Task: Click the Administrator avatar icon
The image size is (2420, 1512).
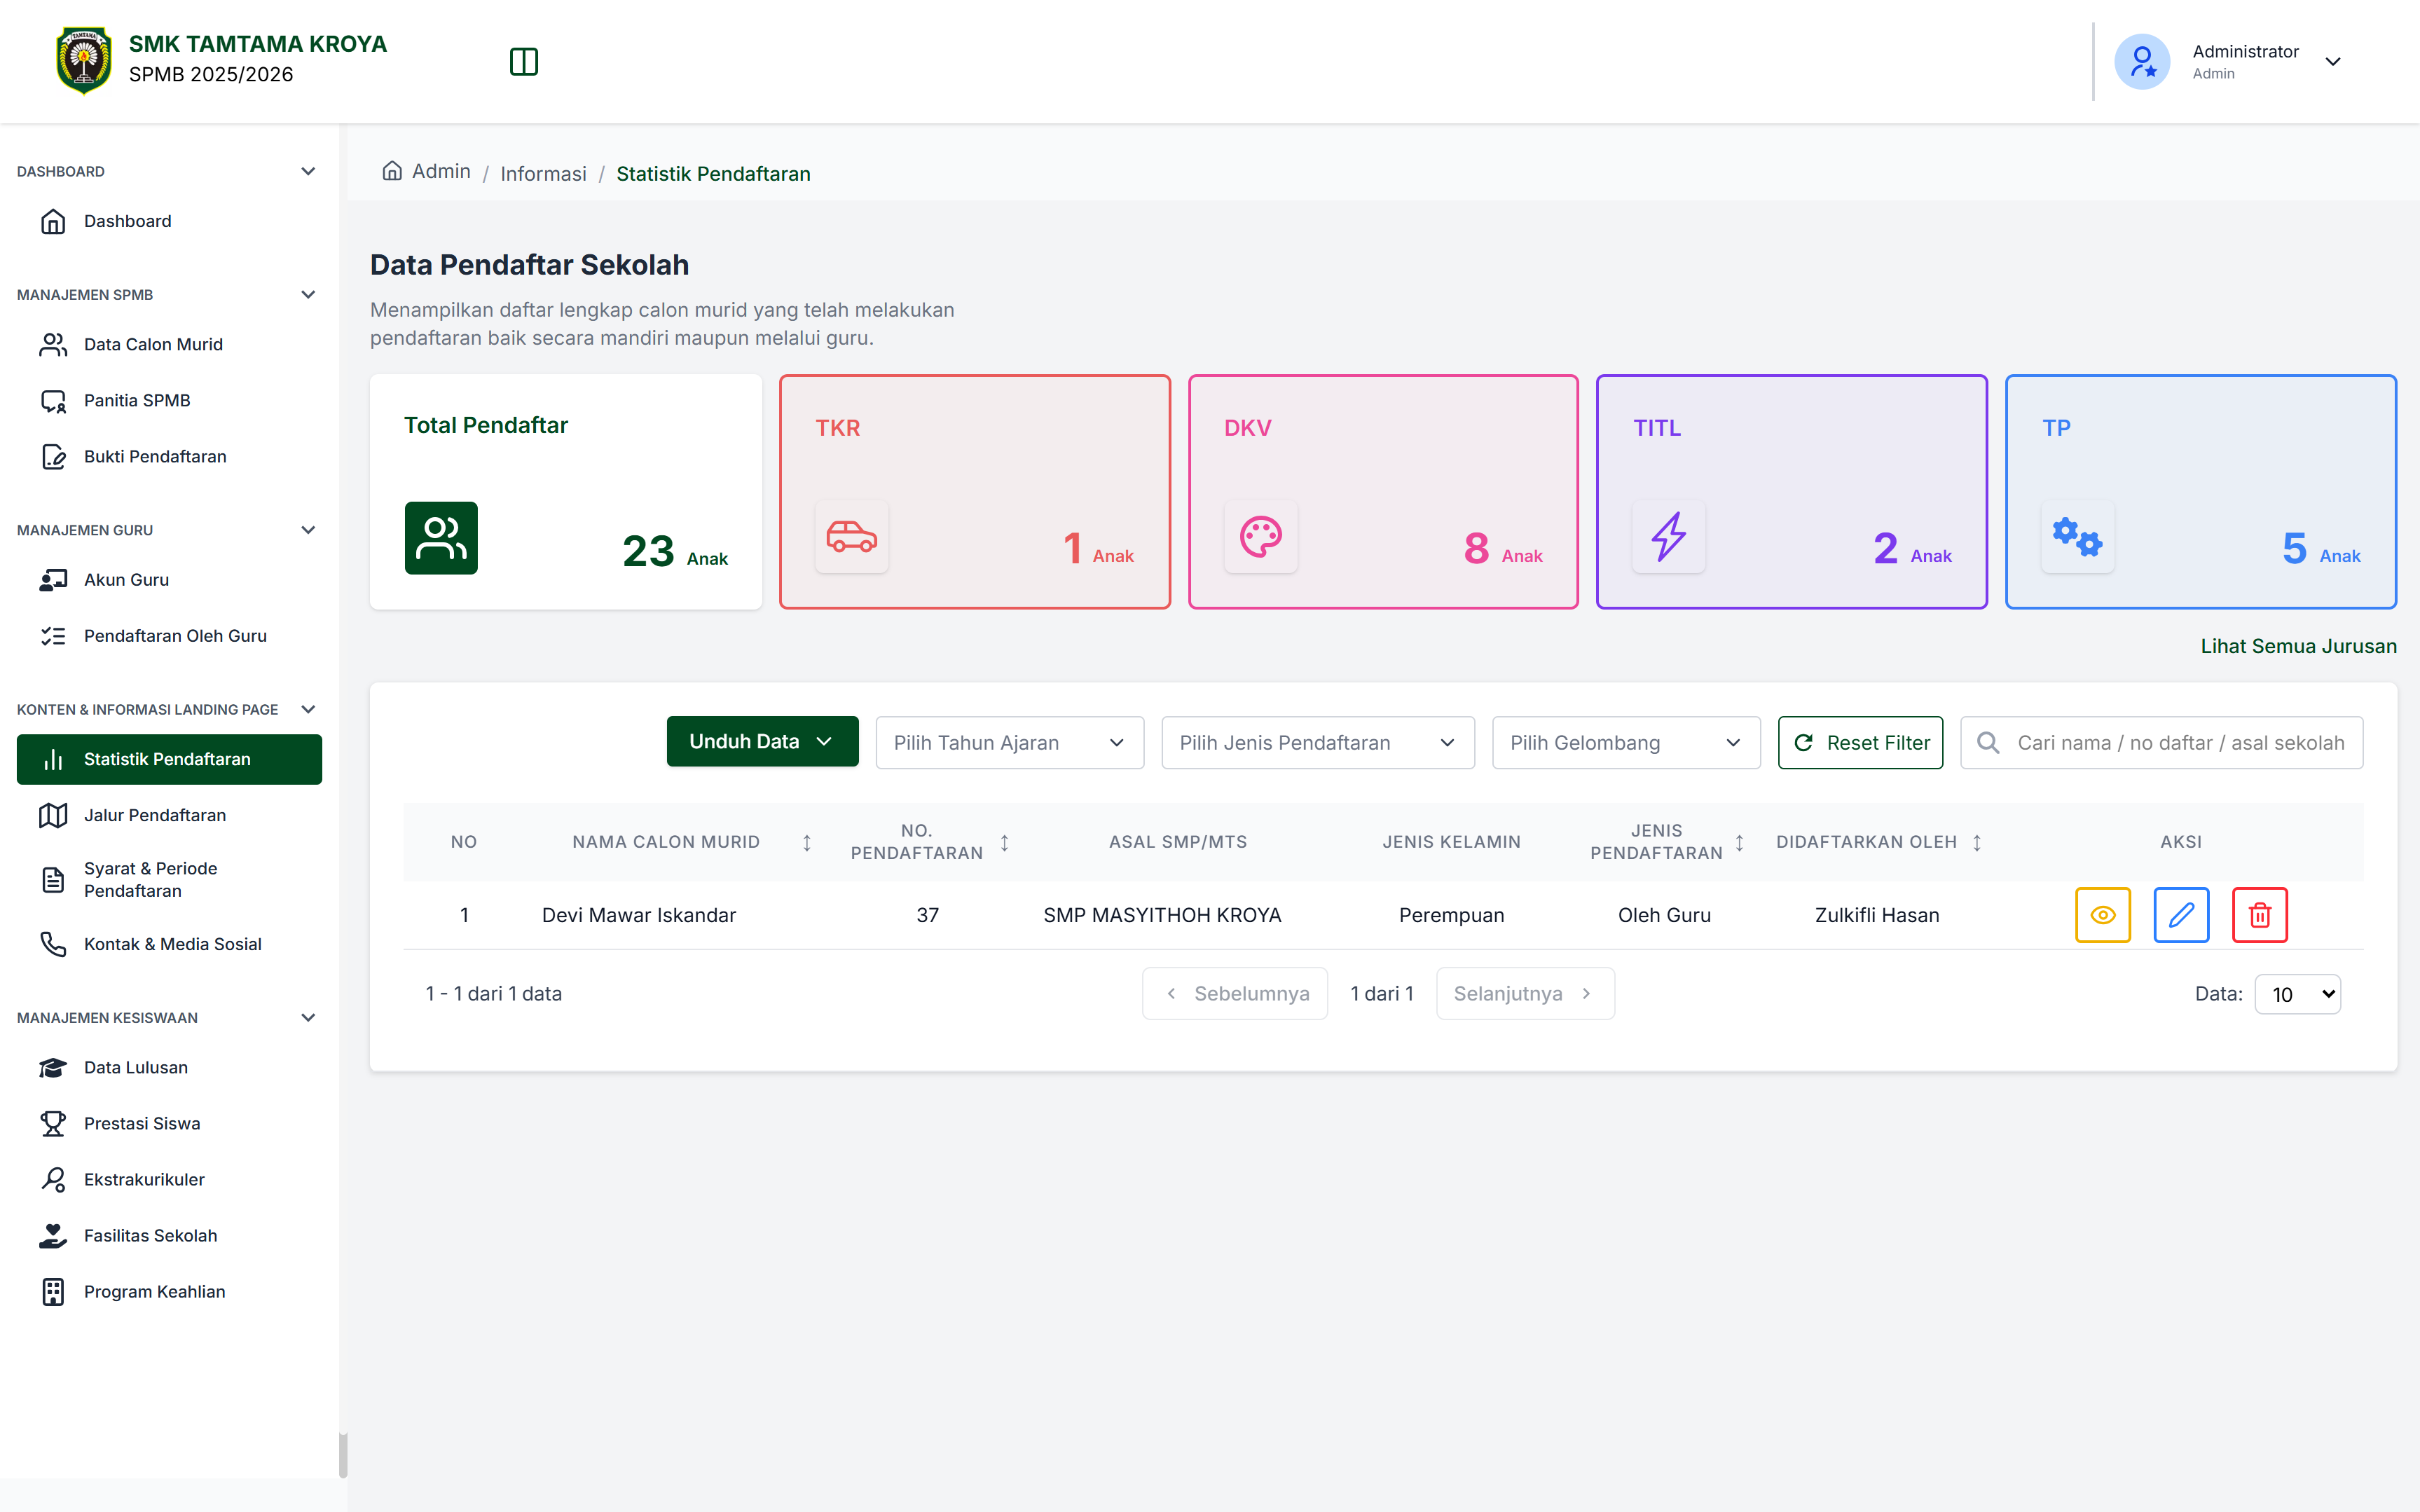Action: pyautogui.click(x=2141, y=62)
